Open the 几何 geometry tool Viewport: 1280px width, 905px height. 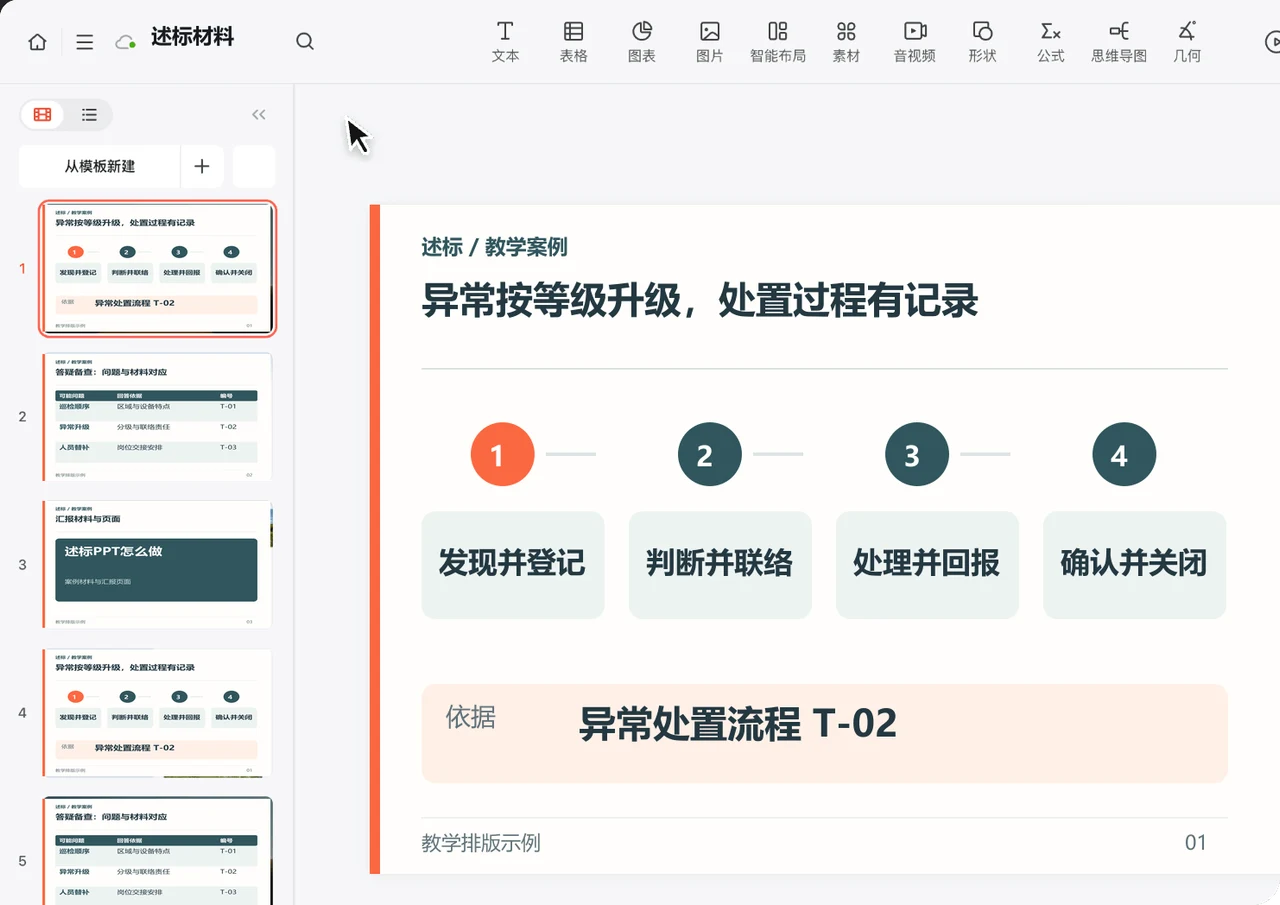[x=1187, y=42]
